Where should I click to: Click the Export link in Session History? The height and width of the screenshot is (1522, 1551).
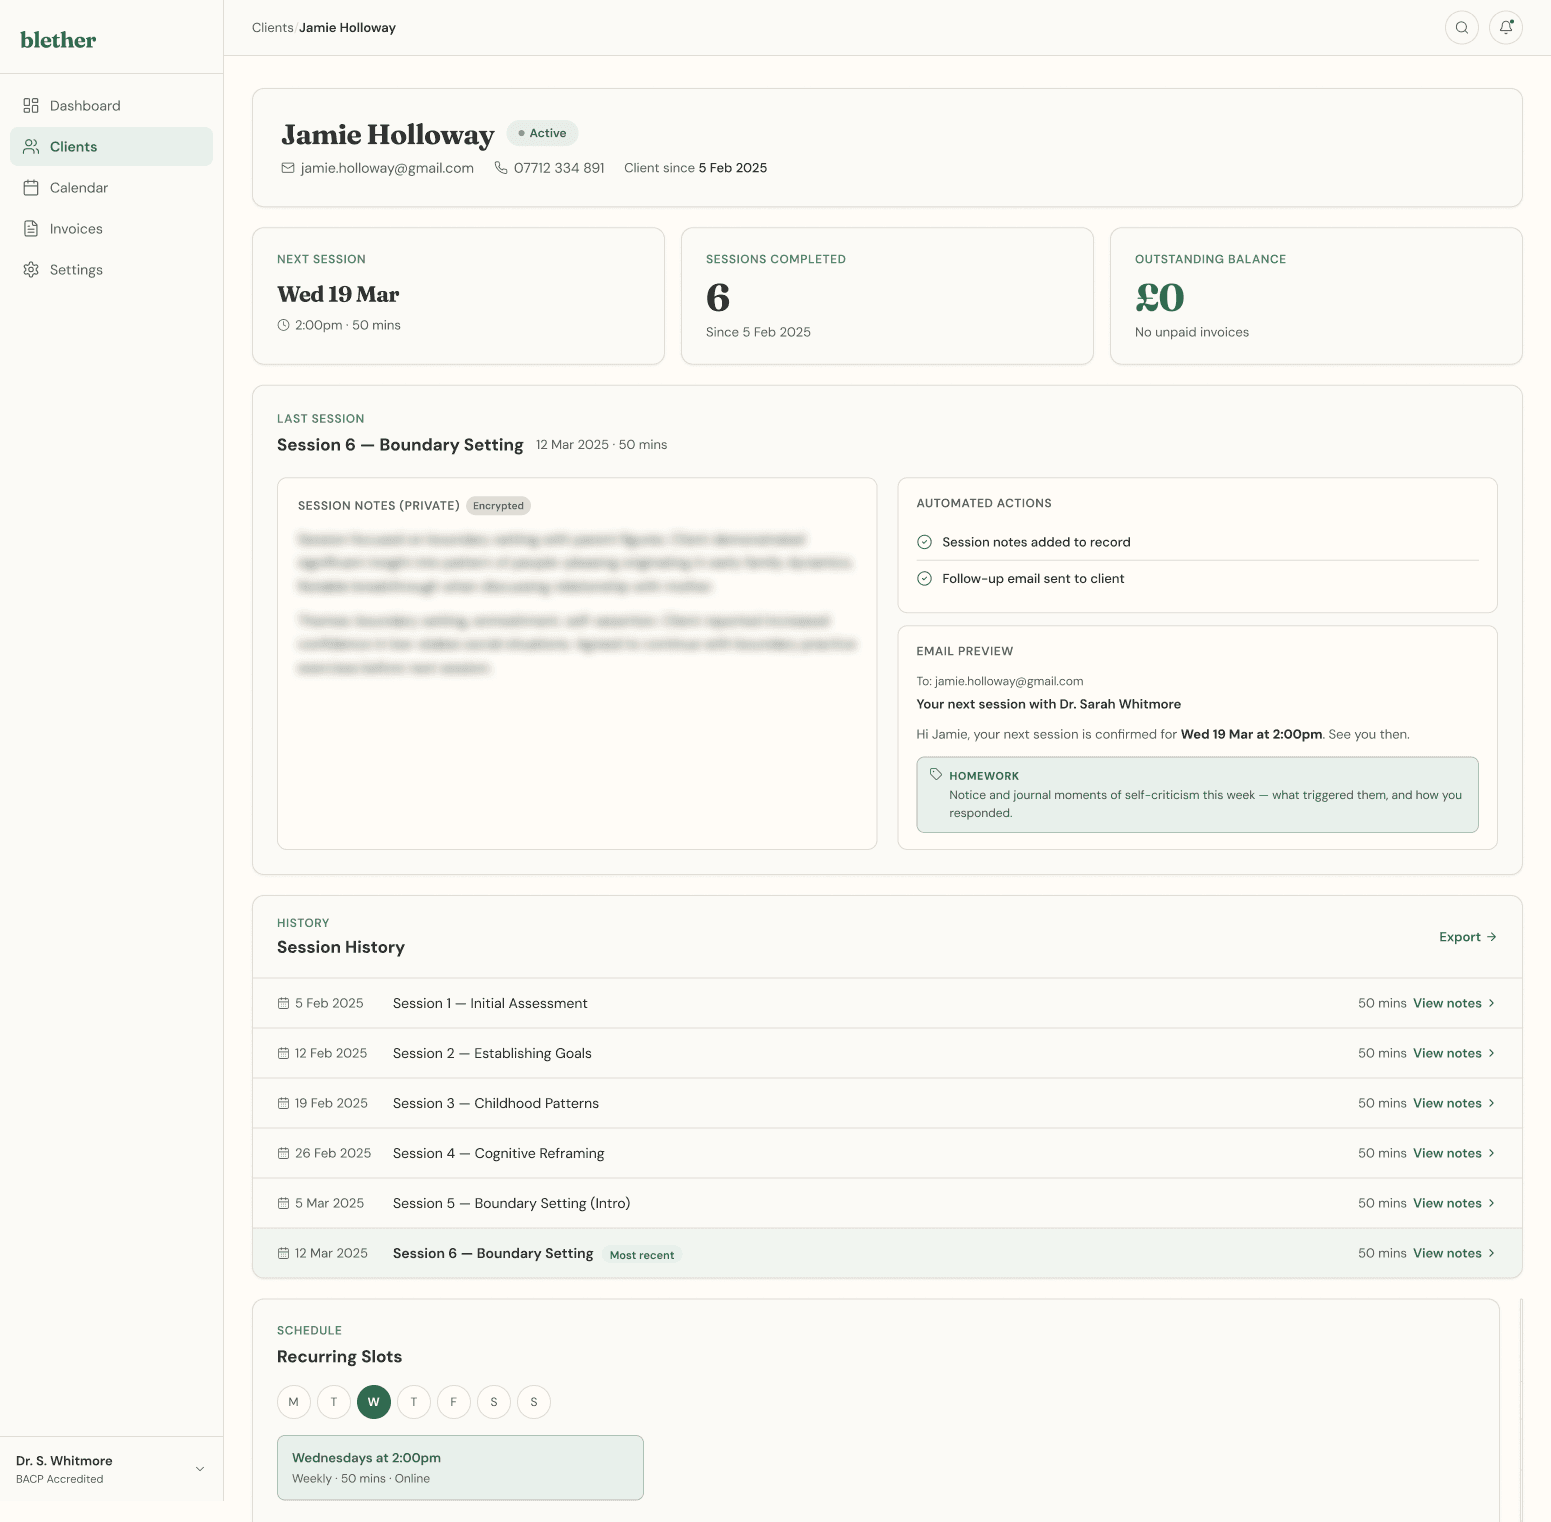(x=1467, y=937)
